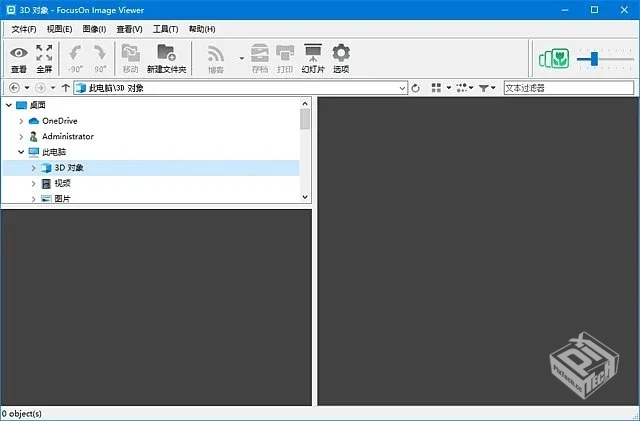This screenshot has width=640, height=421.
Task: Maximize the FocusOn Image Viewer window
Action: (594, 10)
